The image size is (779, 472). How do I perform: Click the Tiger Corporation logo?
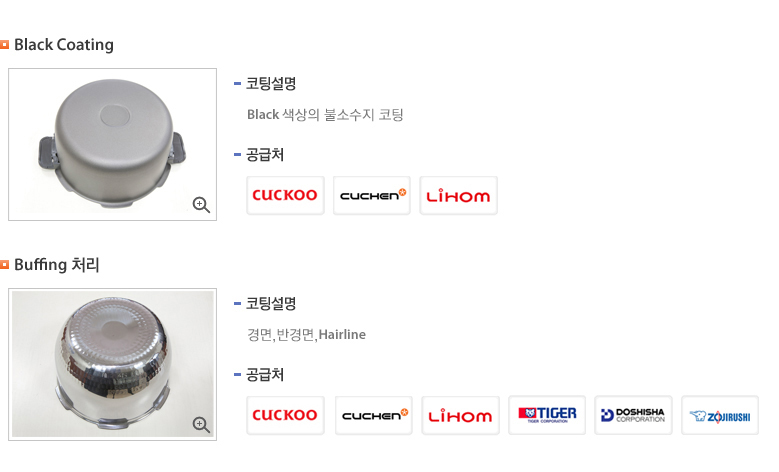coord(547,415)
